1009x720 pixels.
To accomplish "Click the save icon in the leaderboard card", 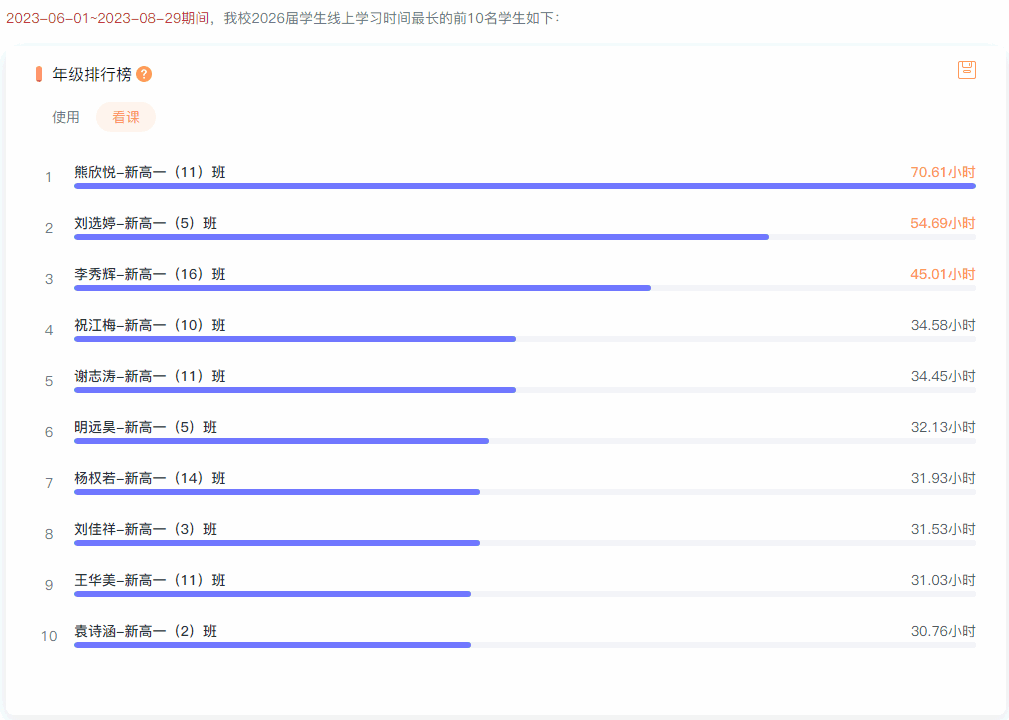I will pos(967,69).
